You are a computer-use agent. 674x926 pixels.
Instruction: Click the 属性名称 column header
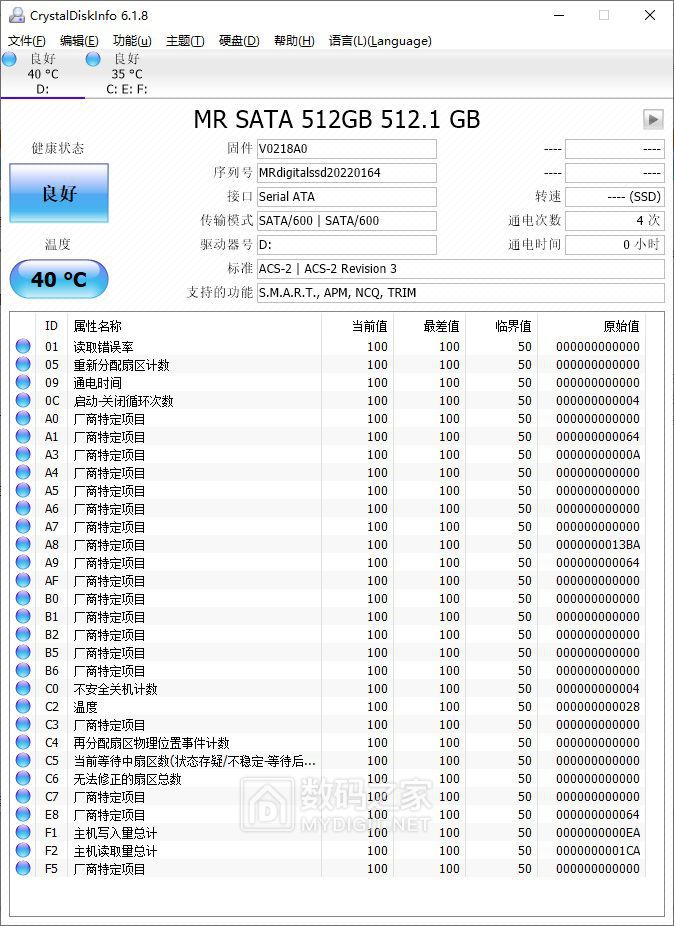[x=194, y=326]
